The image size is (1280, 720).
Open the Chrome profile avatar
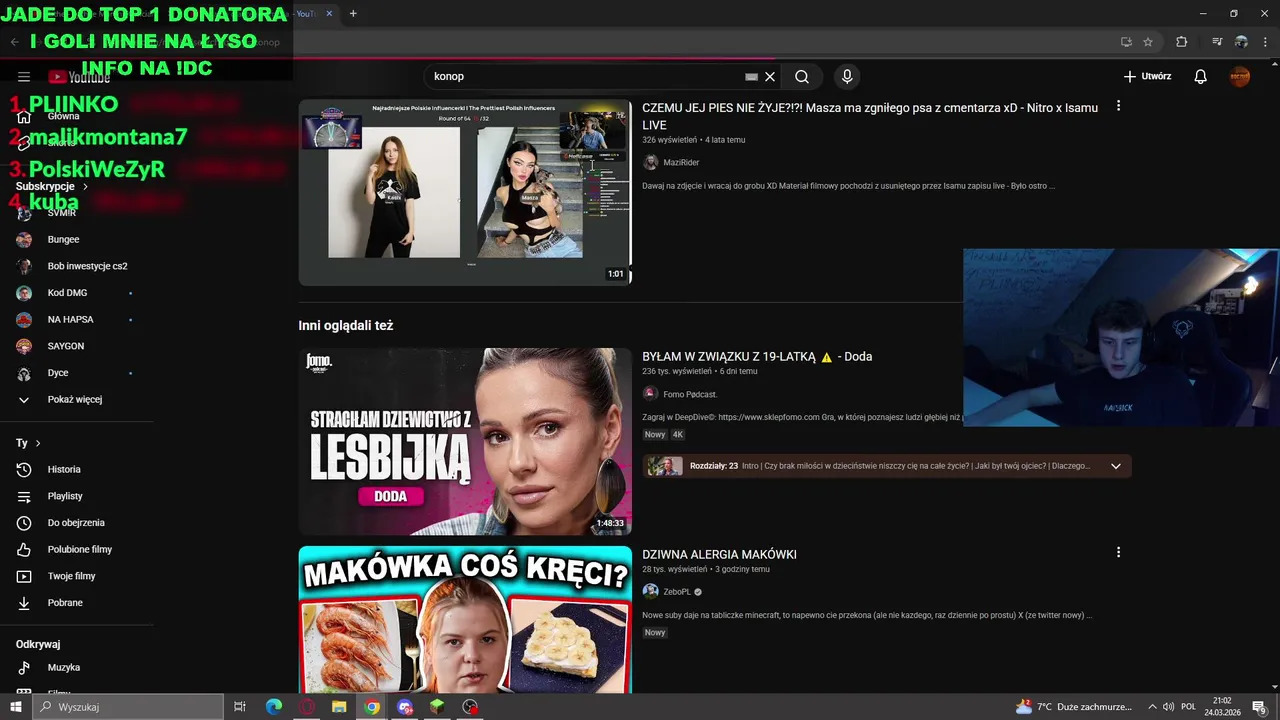coord(1241,42)
